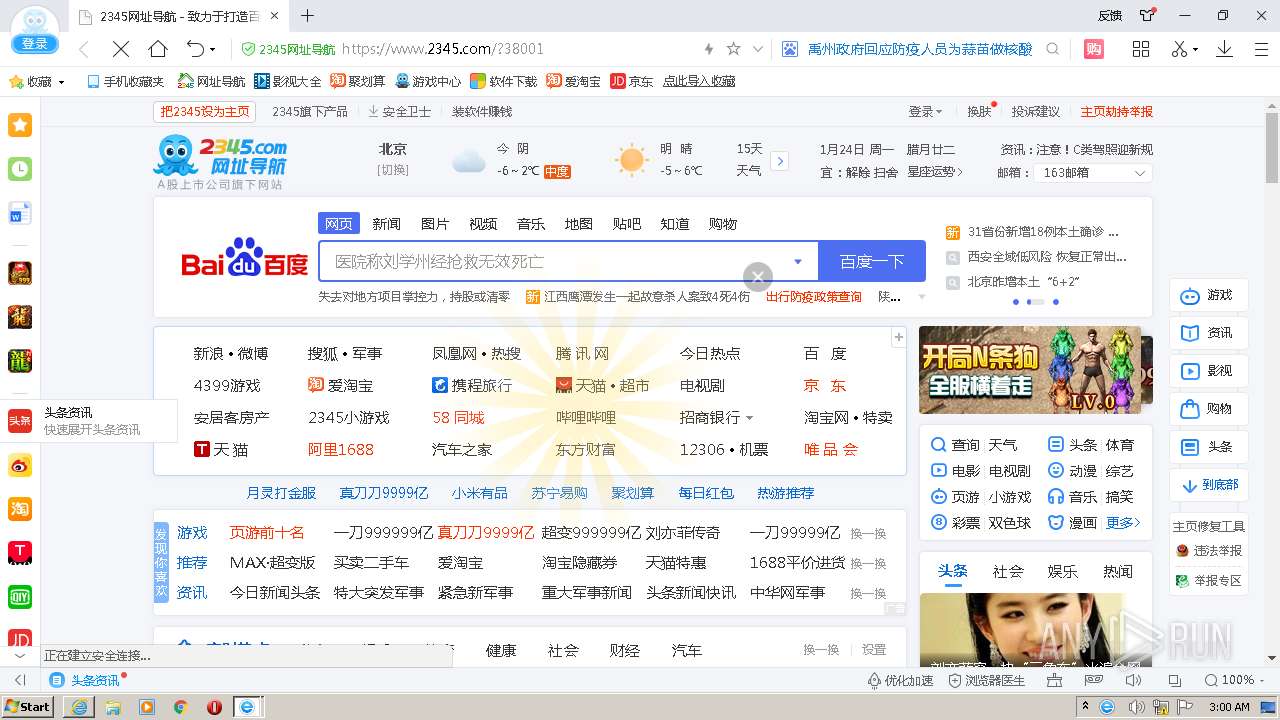Screen dimensions: 1280x720
Task: Open the 12306 link
Action: [702, 449]
